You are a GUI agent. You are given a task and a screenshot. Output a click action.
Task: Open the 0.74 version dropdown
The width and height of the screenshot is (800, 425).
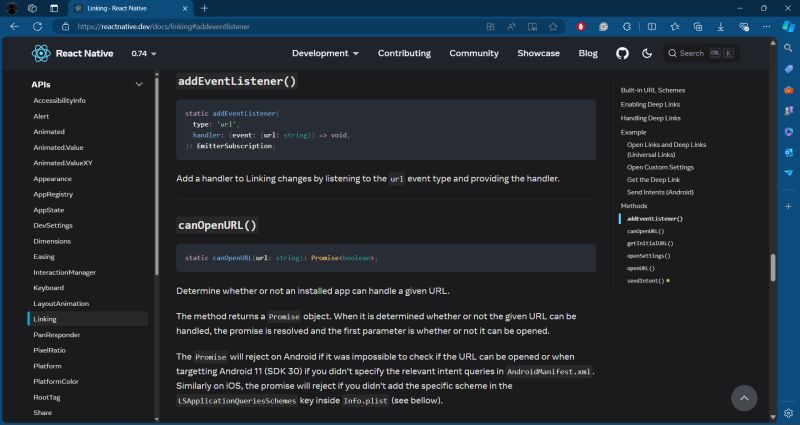[145, 53]
